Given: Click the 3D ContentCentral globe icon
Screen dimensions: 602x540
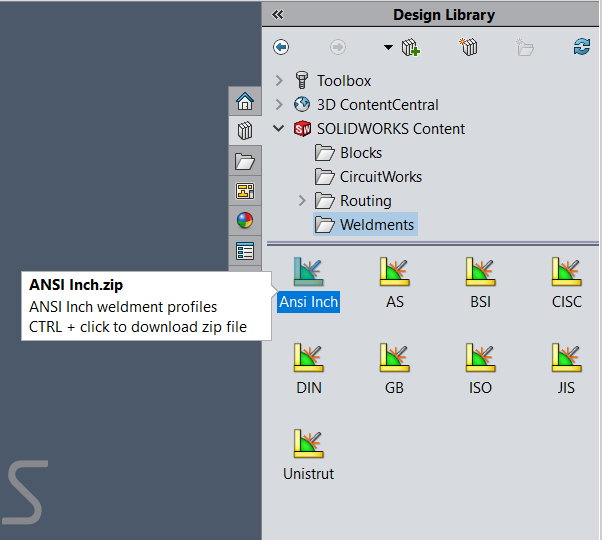Looking at the screenshot, I should (302, 104).
